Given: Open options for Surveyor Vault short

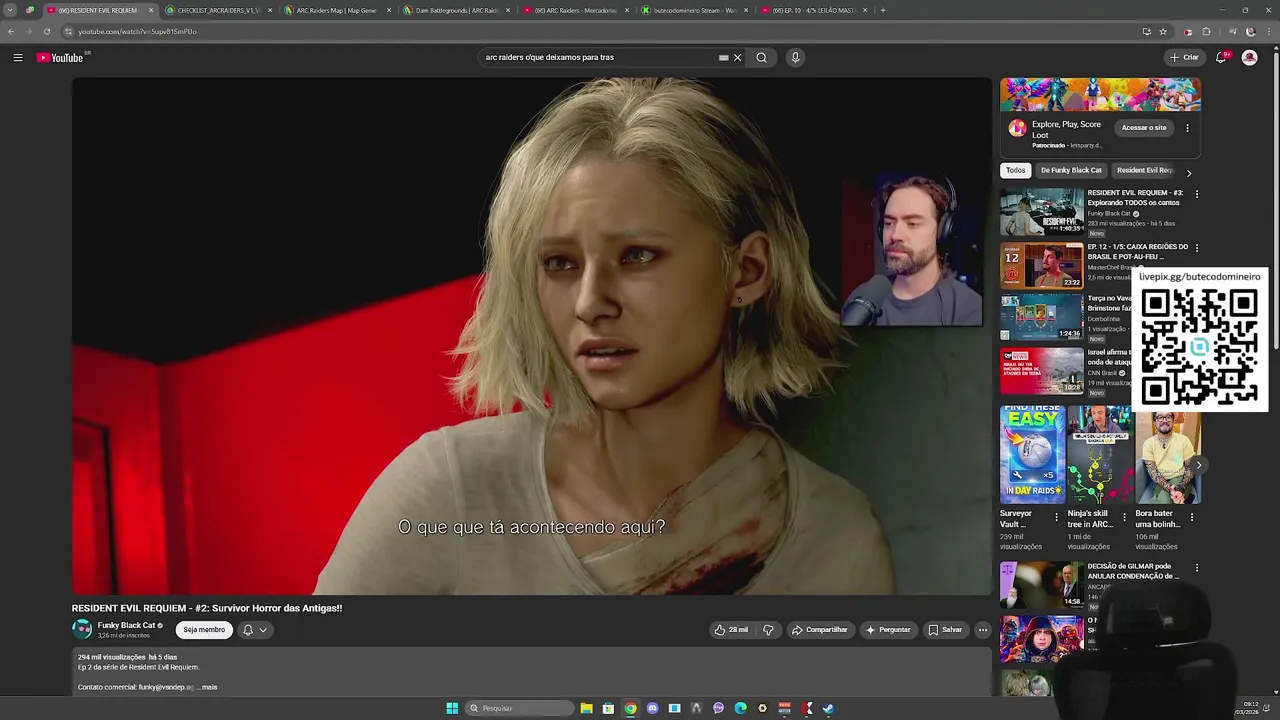Looking at the screenshot, I should [x=1056, y=518].
